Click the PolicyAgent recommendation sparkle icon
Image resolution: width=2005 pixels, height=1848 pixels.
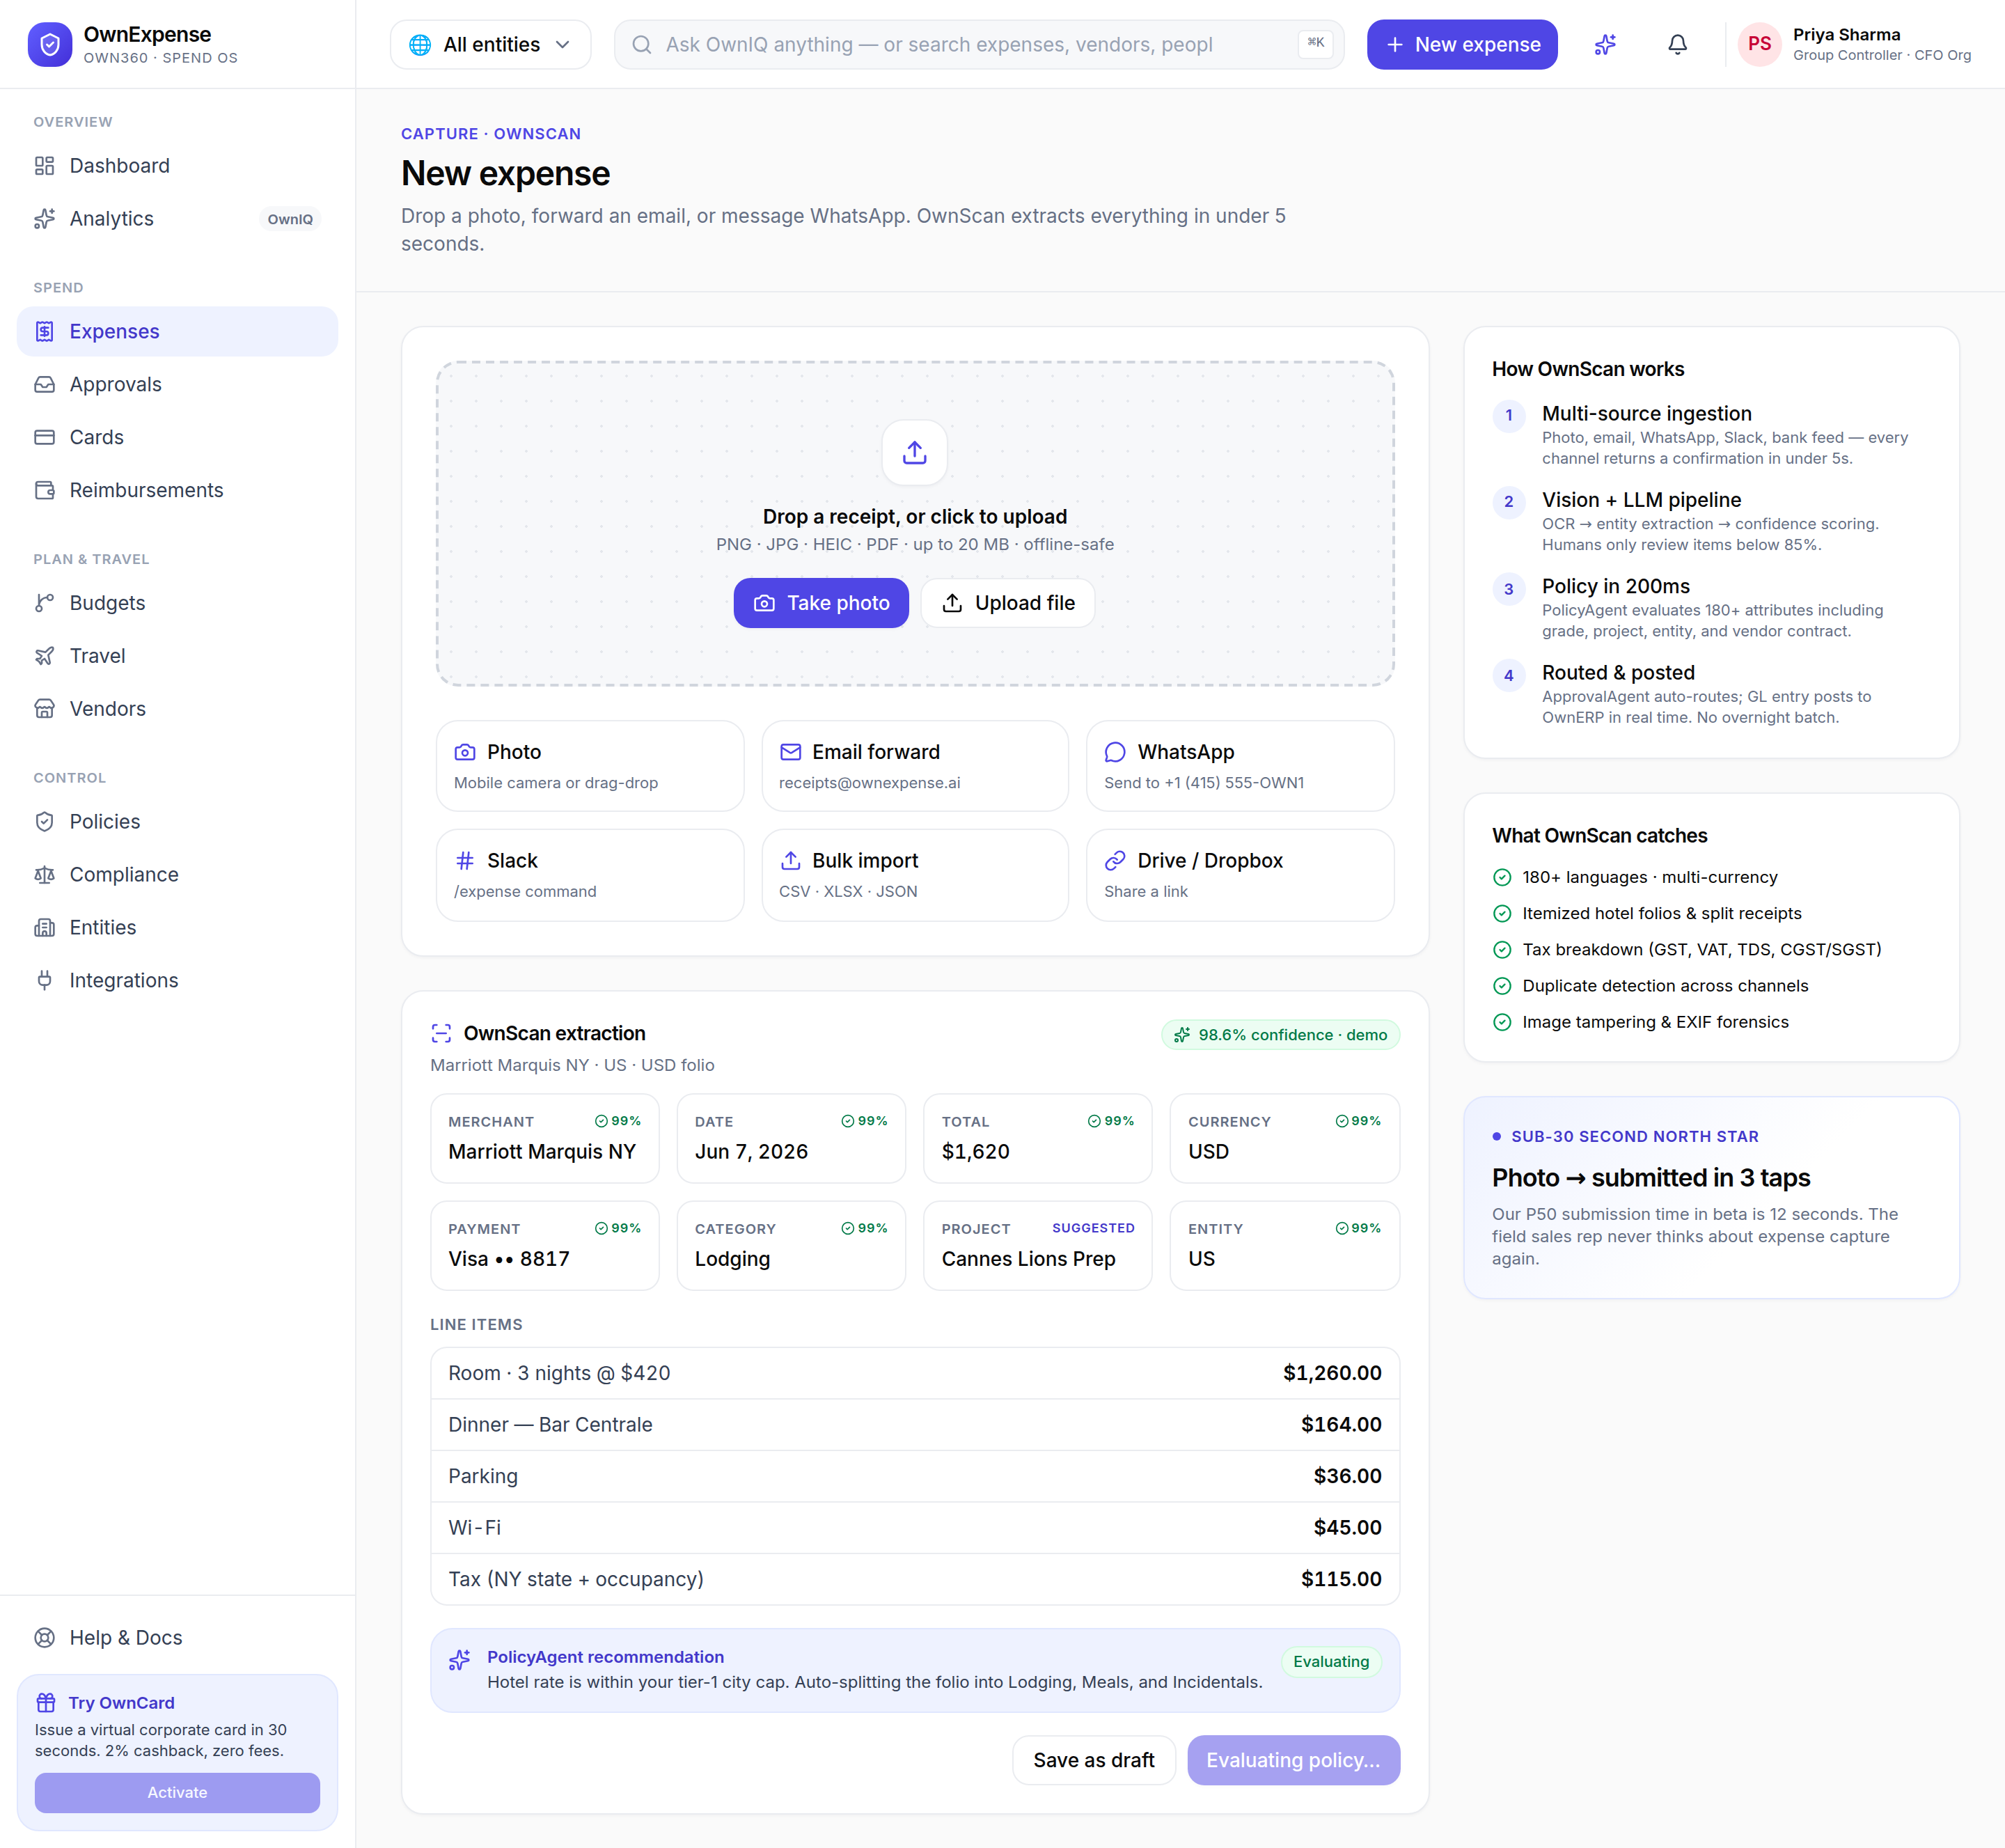[460, 1660]
